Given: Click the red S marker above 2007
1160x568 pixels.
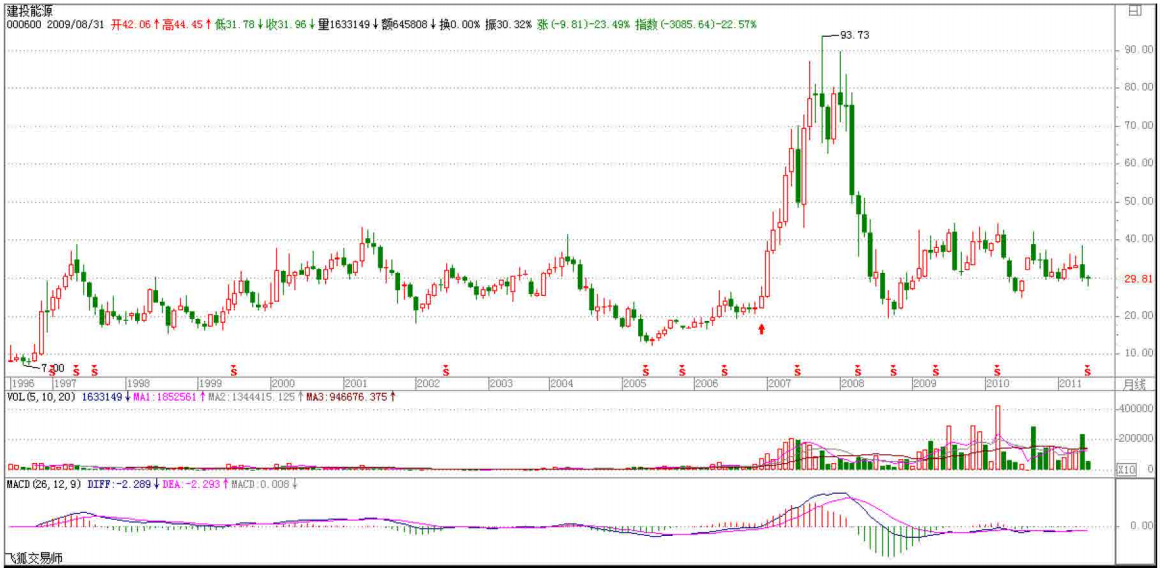Looking at the screenshot, I should pos(797,370).
